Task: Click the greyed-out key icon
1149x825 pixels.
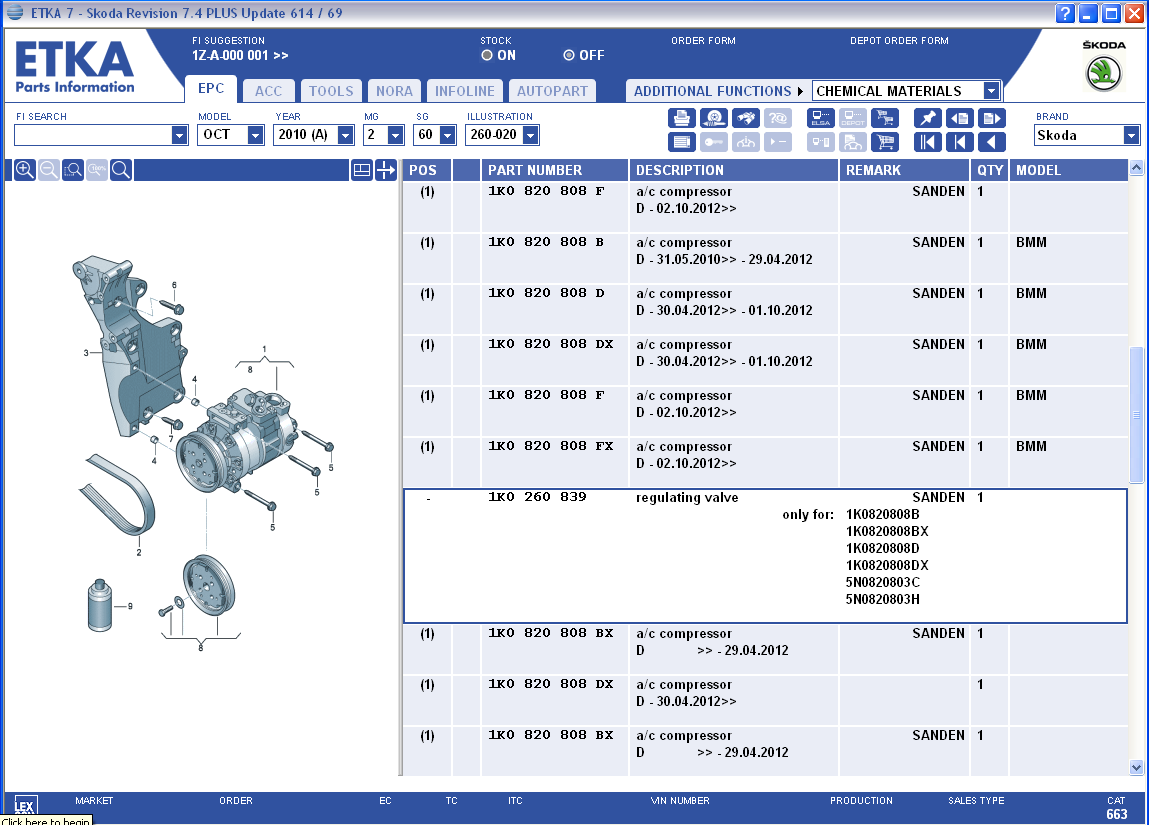Action: pyautogui.click(x=714, y=142)
